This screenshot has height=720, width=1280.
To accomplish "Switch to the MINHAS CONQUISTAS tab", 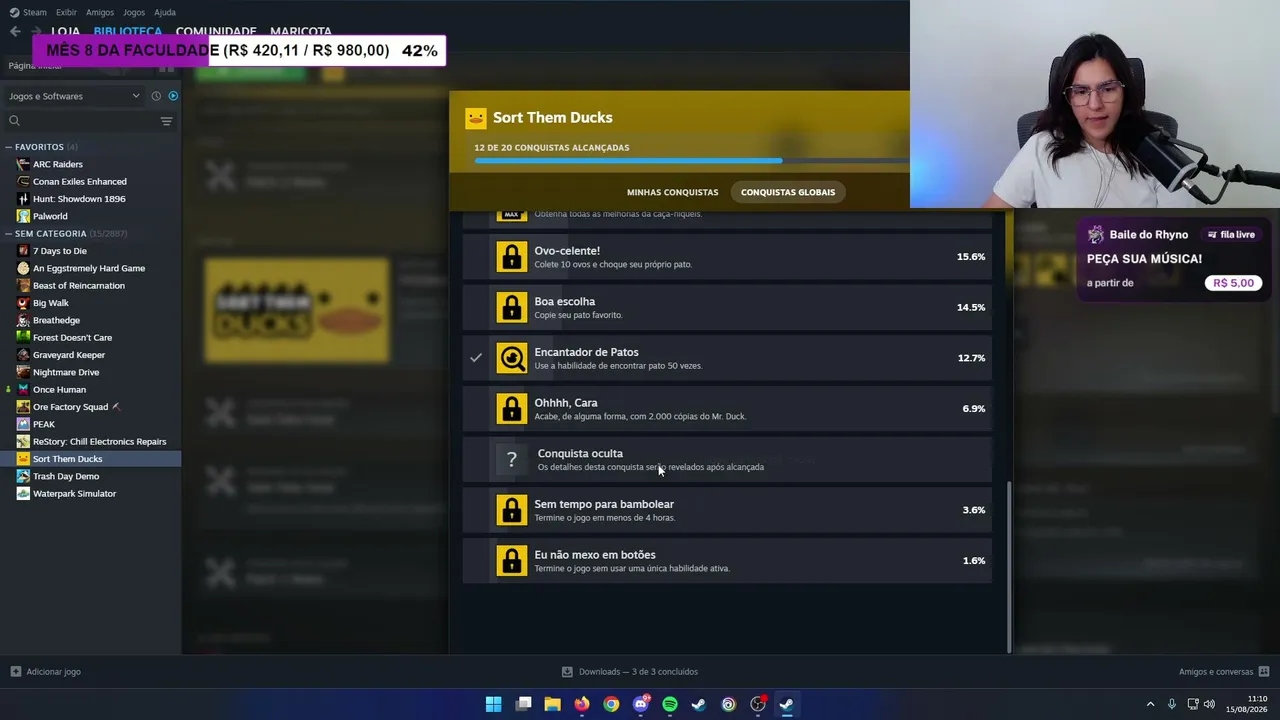I will pos(672,192).
